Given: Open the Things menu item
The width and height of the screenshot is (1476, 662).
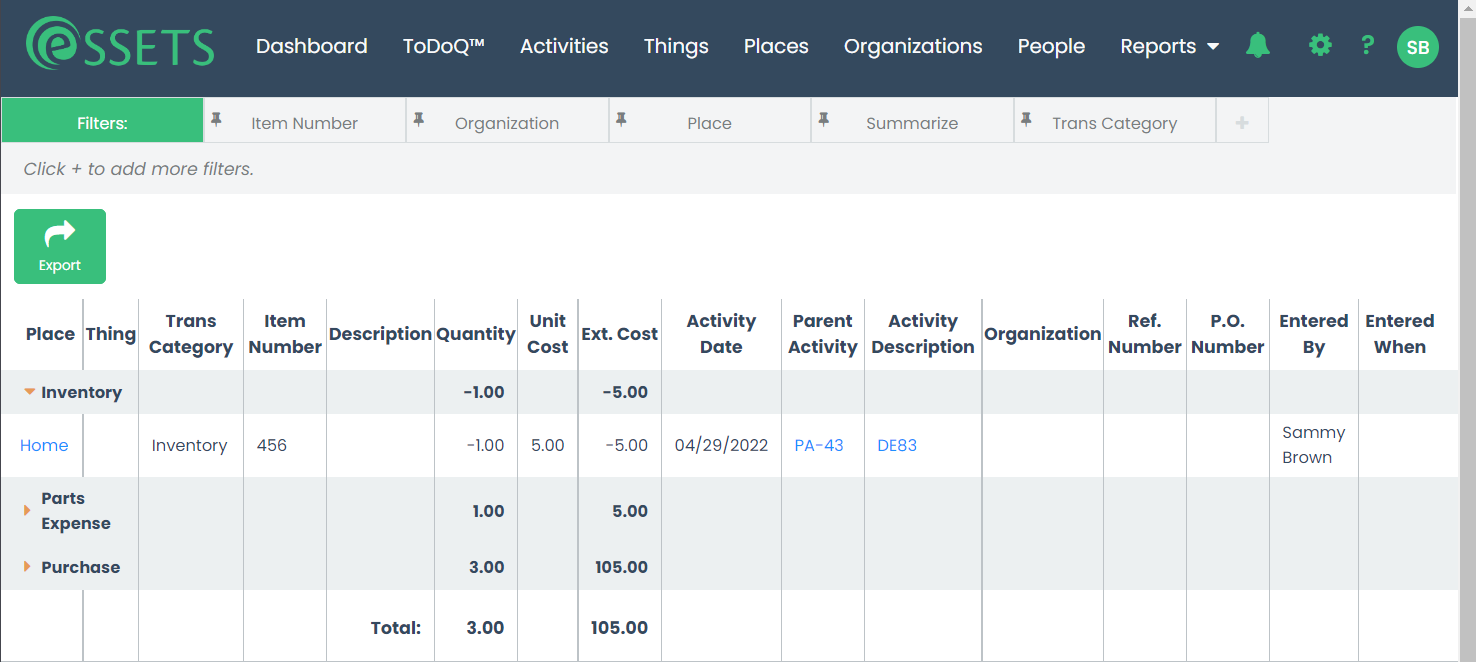Looking at the screenshot, I should (676, 46).
